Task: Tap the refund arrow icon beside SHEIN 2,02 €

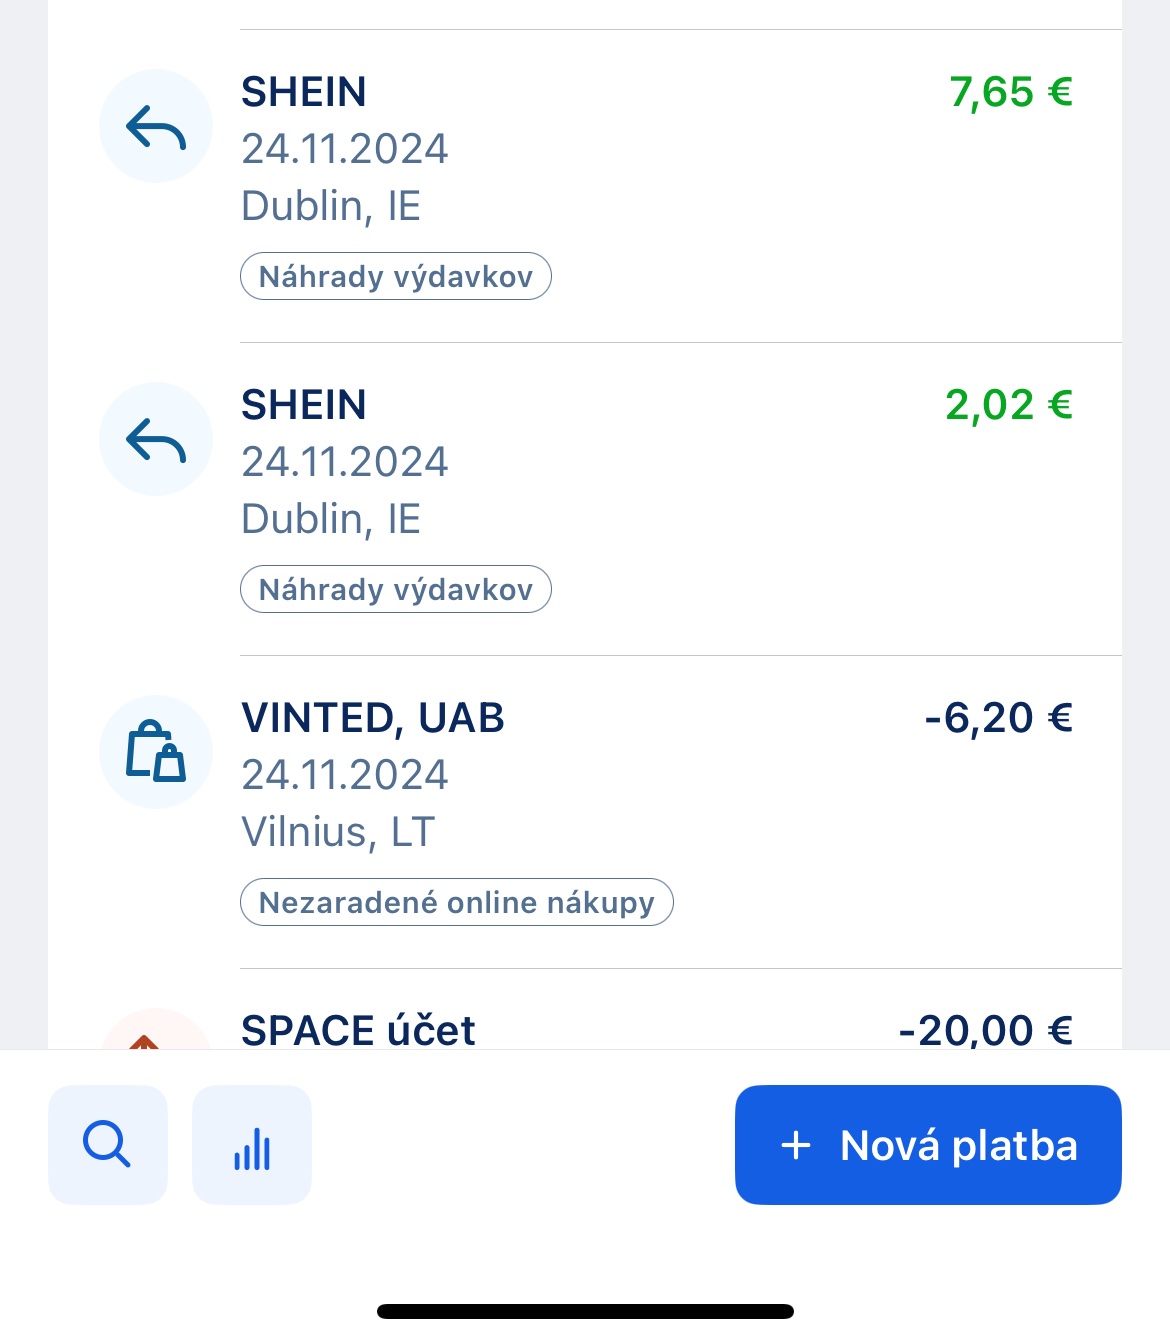Action: tap(156, 440)
